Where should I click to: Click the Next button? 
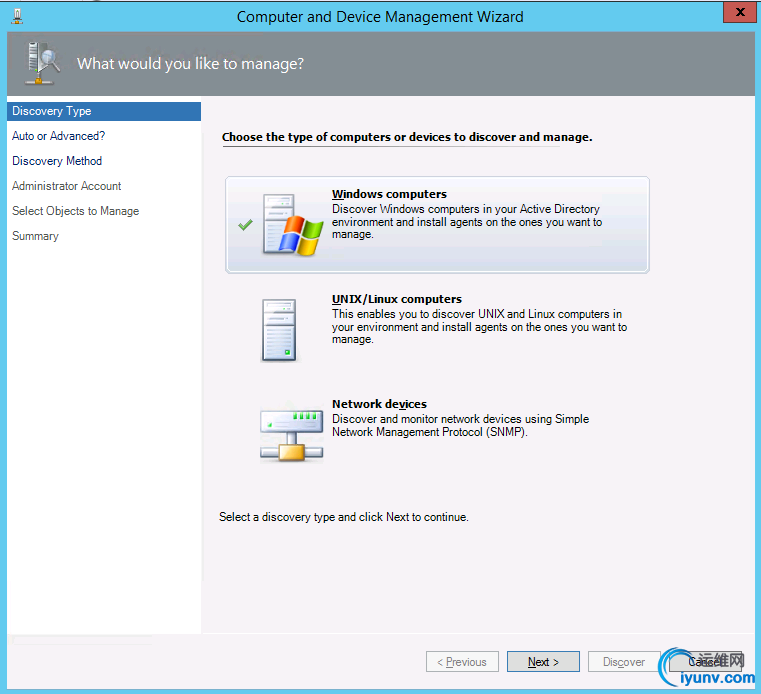543,662
